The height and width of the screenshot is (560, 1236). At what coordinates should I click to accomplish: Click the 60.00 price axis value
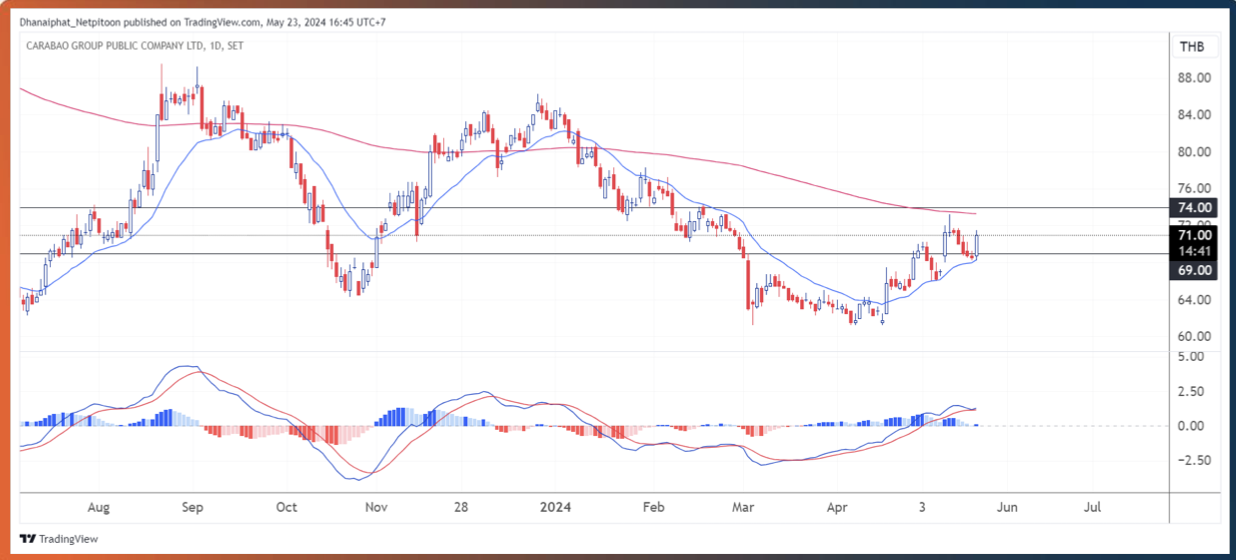point(1196,336)
